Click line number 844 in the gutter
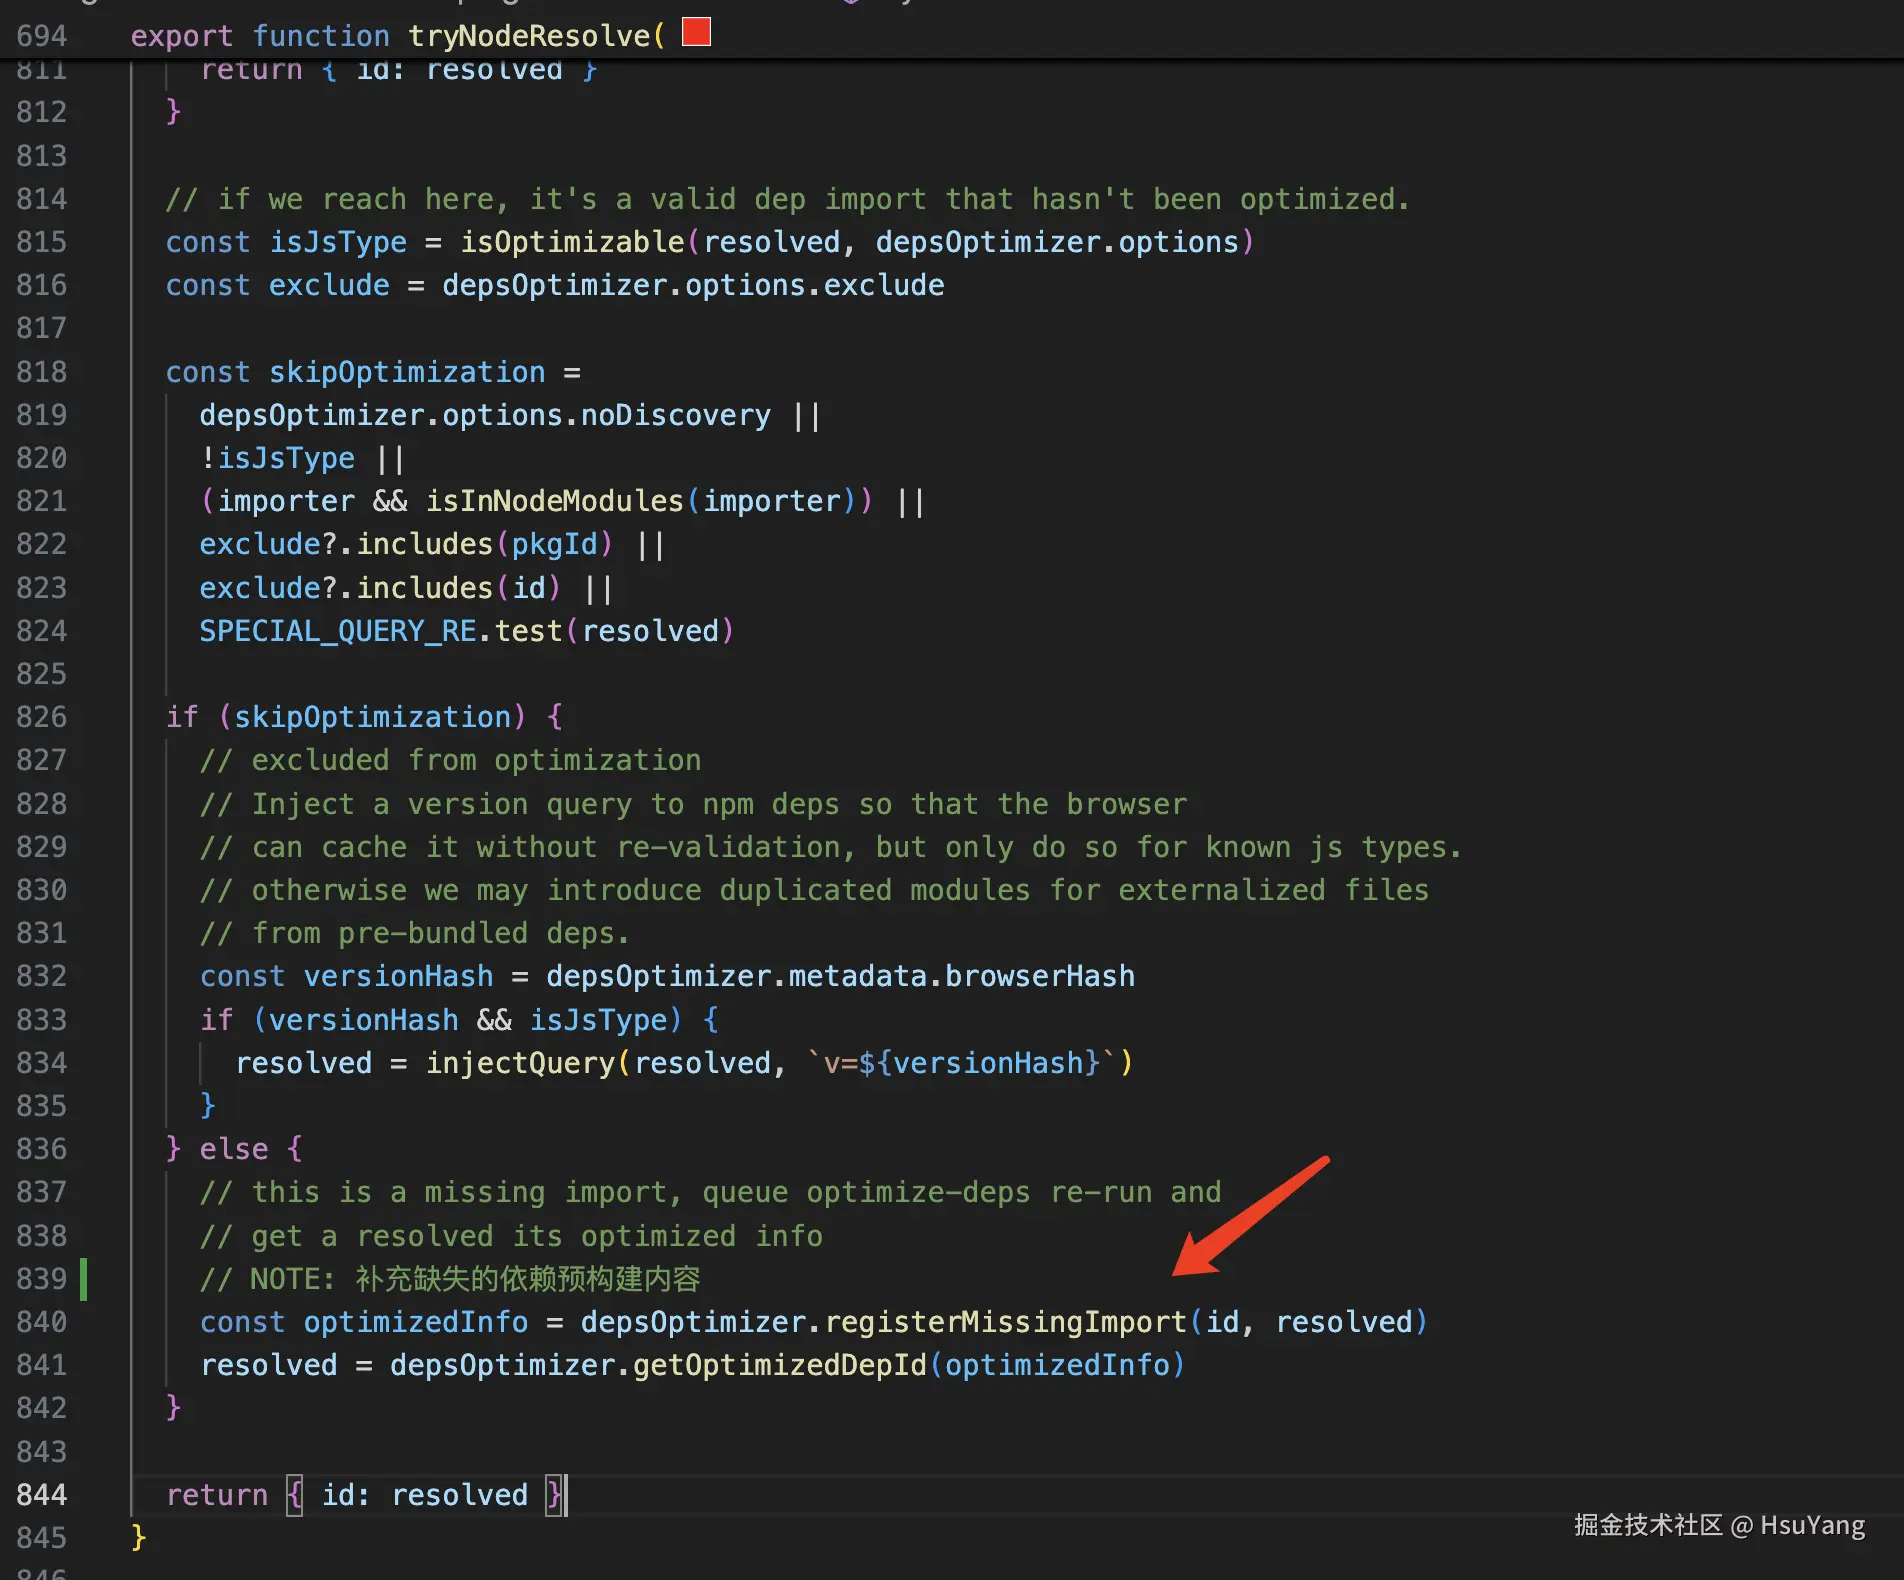The height and width of the screenshot is (1580, 1904). 42,1495
